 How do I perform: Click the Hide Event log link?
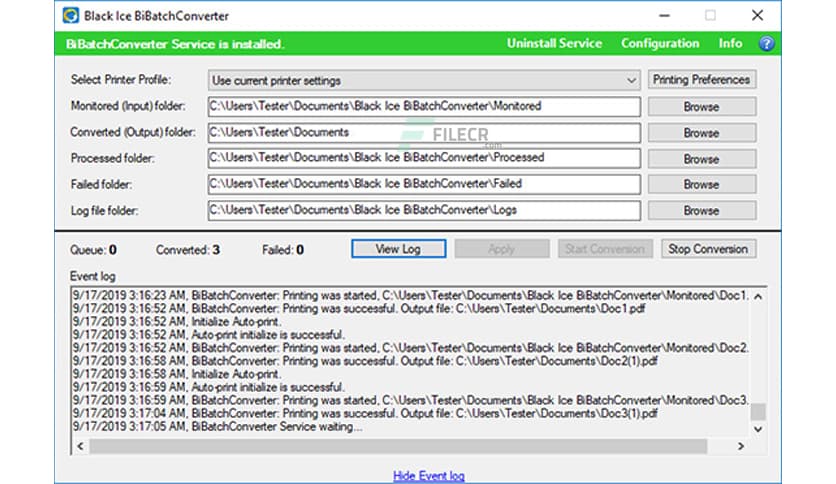(429, 475)
